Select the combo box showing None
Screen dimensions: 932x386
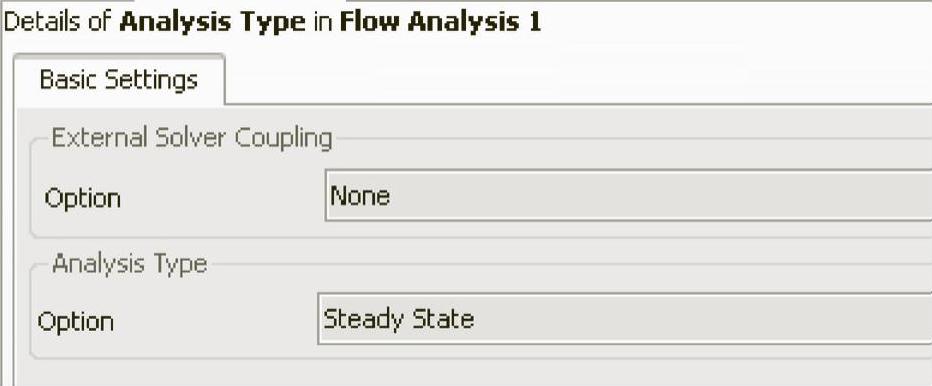coord(628,196)
